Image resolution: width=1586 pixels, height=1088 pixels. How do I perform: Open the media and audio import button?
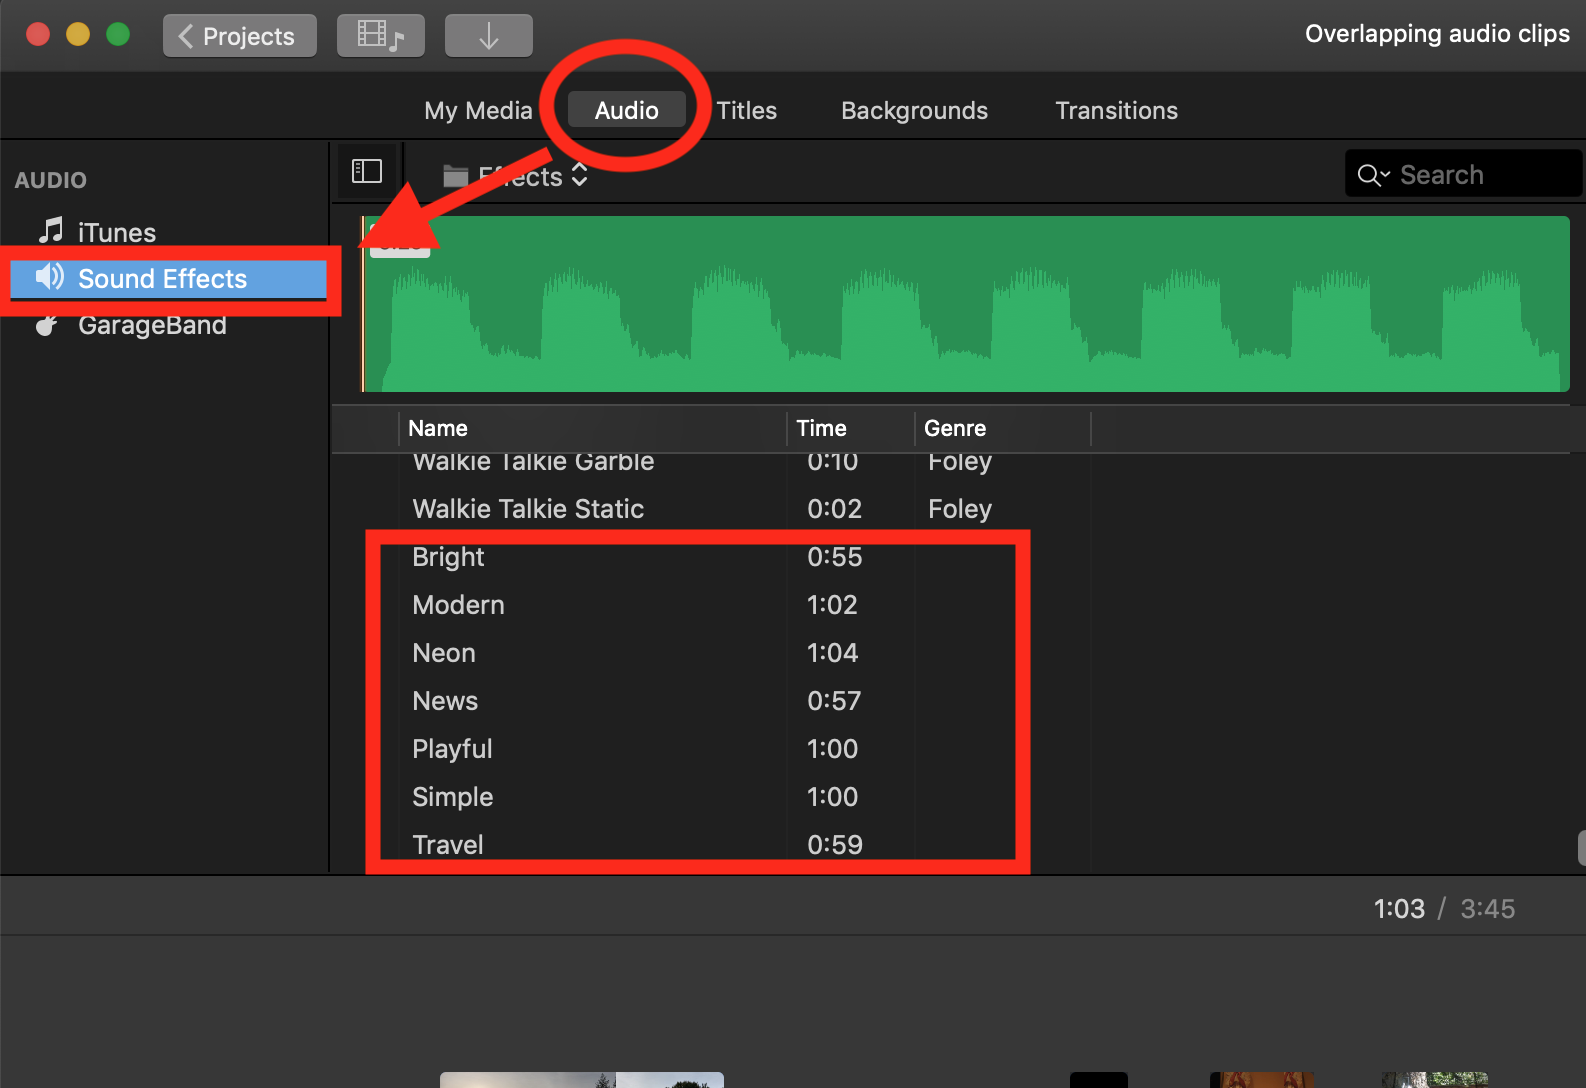click(x=381, y=36)
